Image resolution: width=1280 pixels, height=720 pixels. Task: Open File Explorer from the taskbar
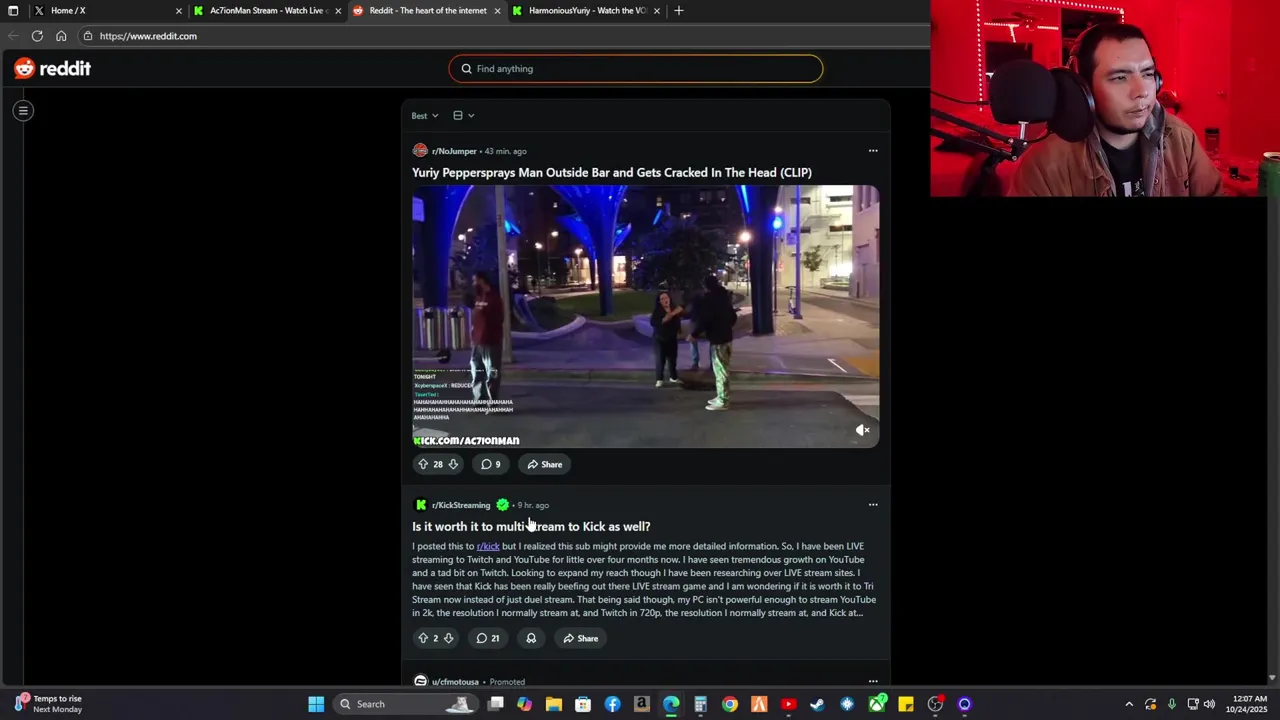[x=554, y=704]
